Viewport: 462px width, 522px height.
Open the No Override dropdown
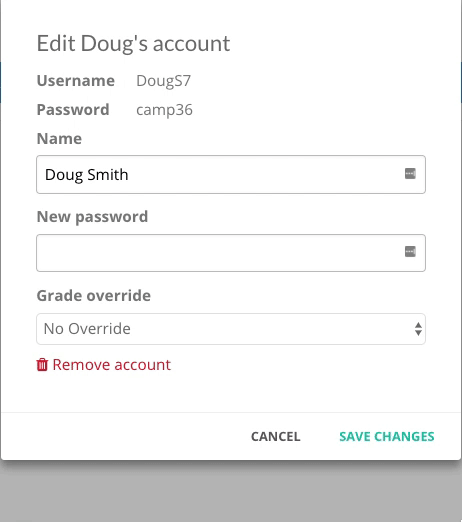(231, 329)
